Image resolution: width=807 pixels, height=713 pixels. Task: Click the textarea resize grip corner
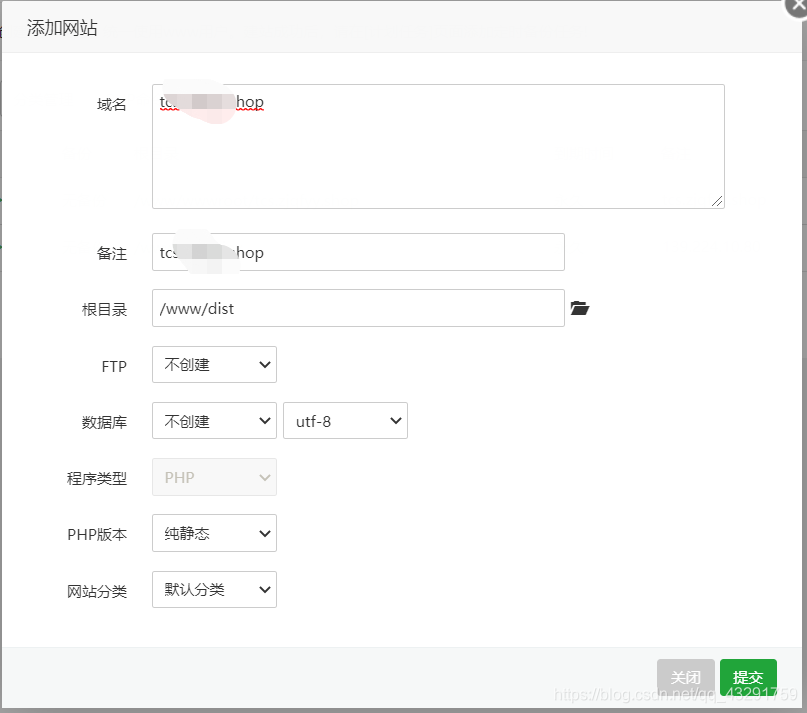(x=719, y=201)
